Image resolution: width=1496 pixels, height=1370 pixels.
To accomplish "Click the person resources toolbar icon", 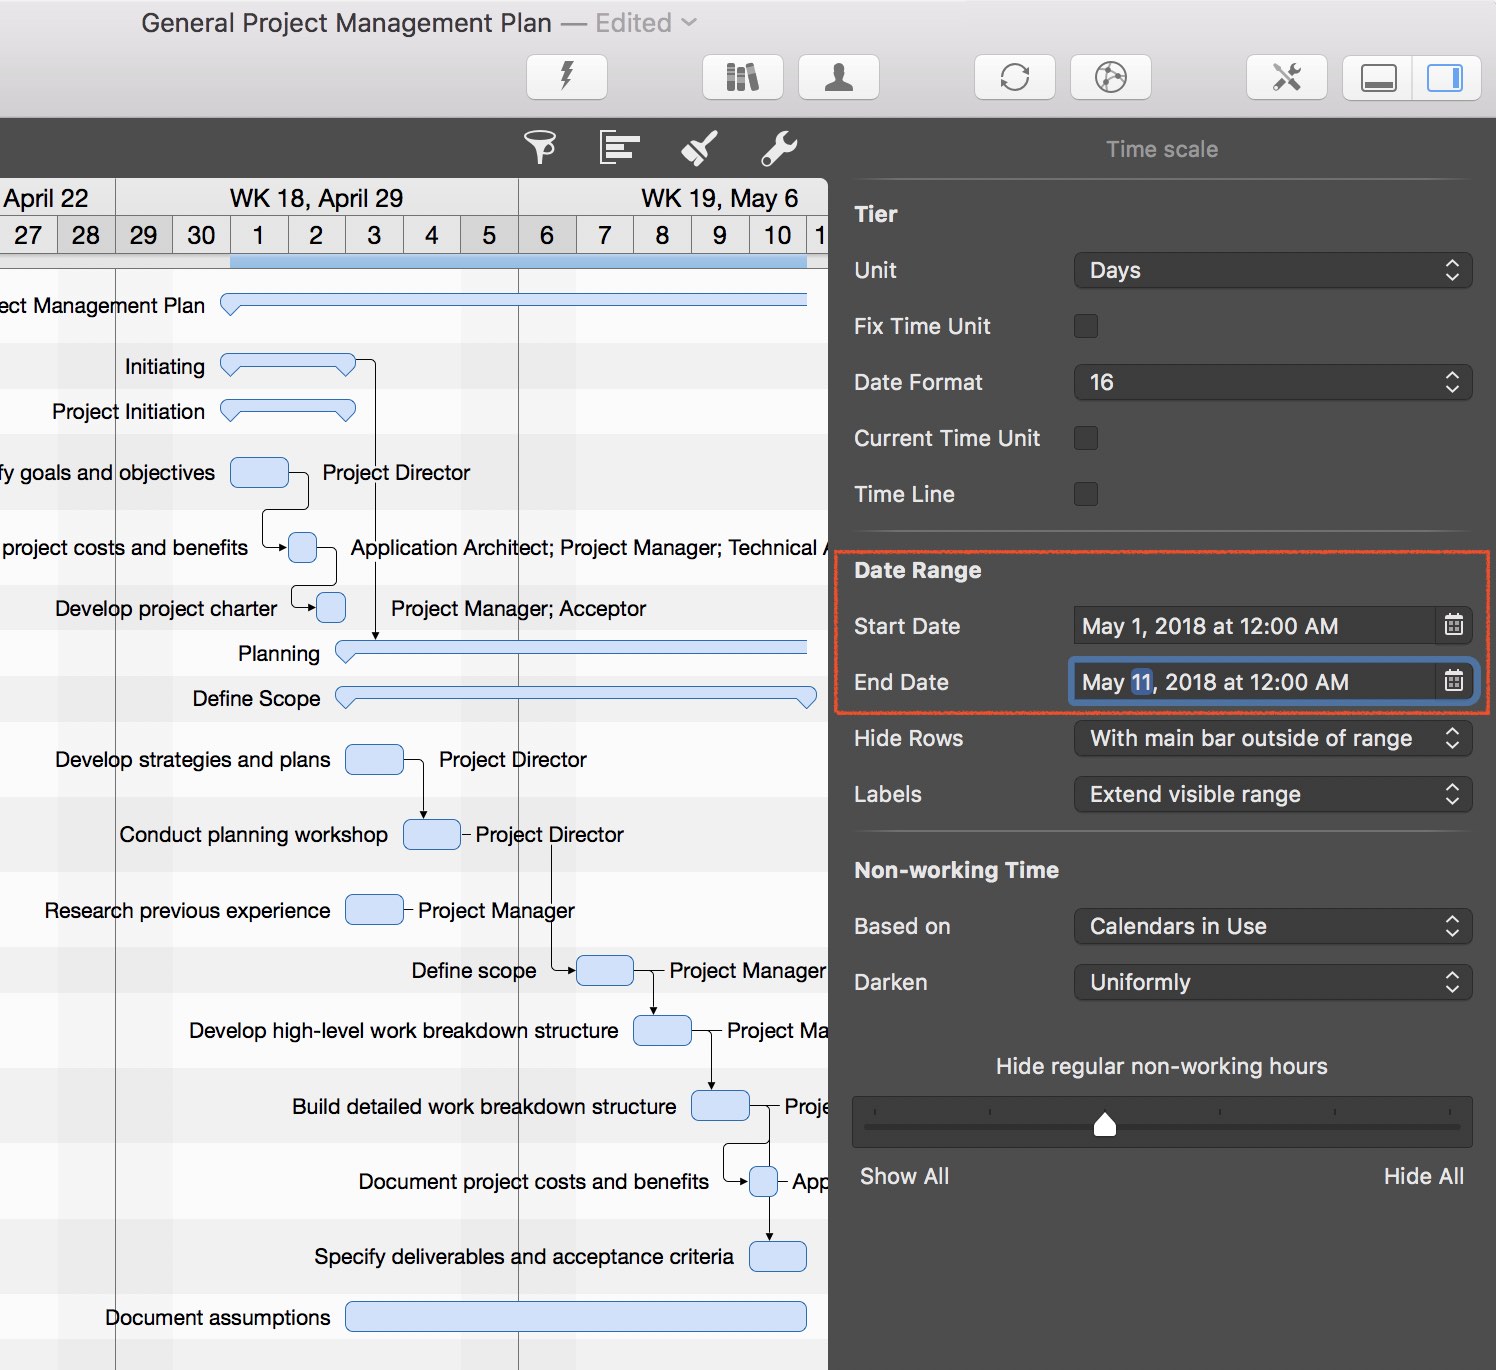I will coord(838,77).
